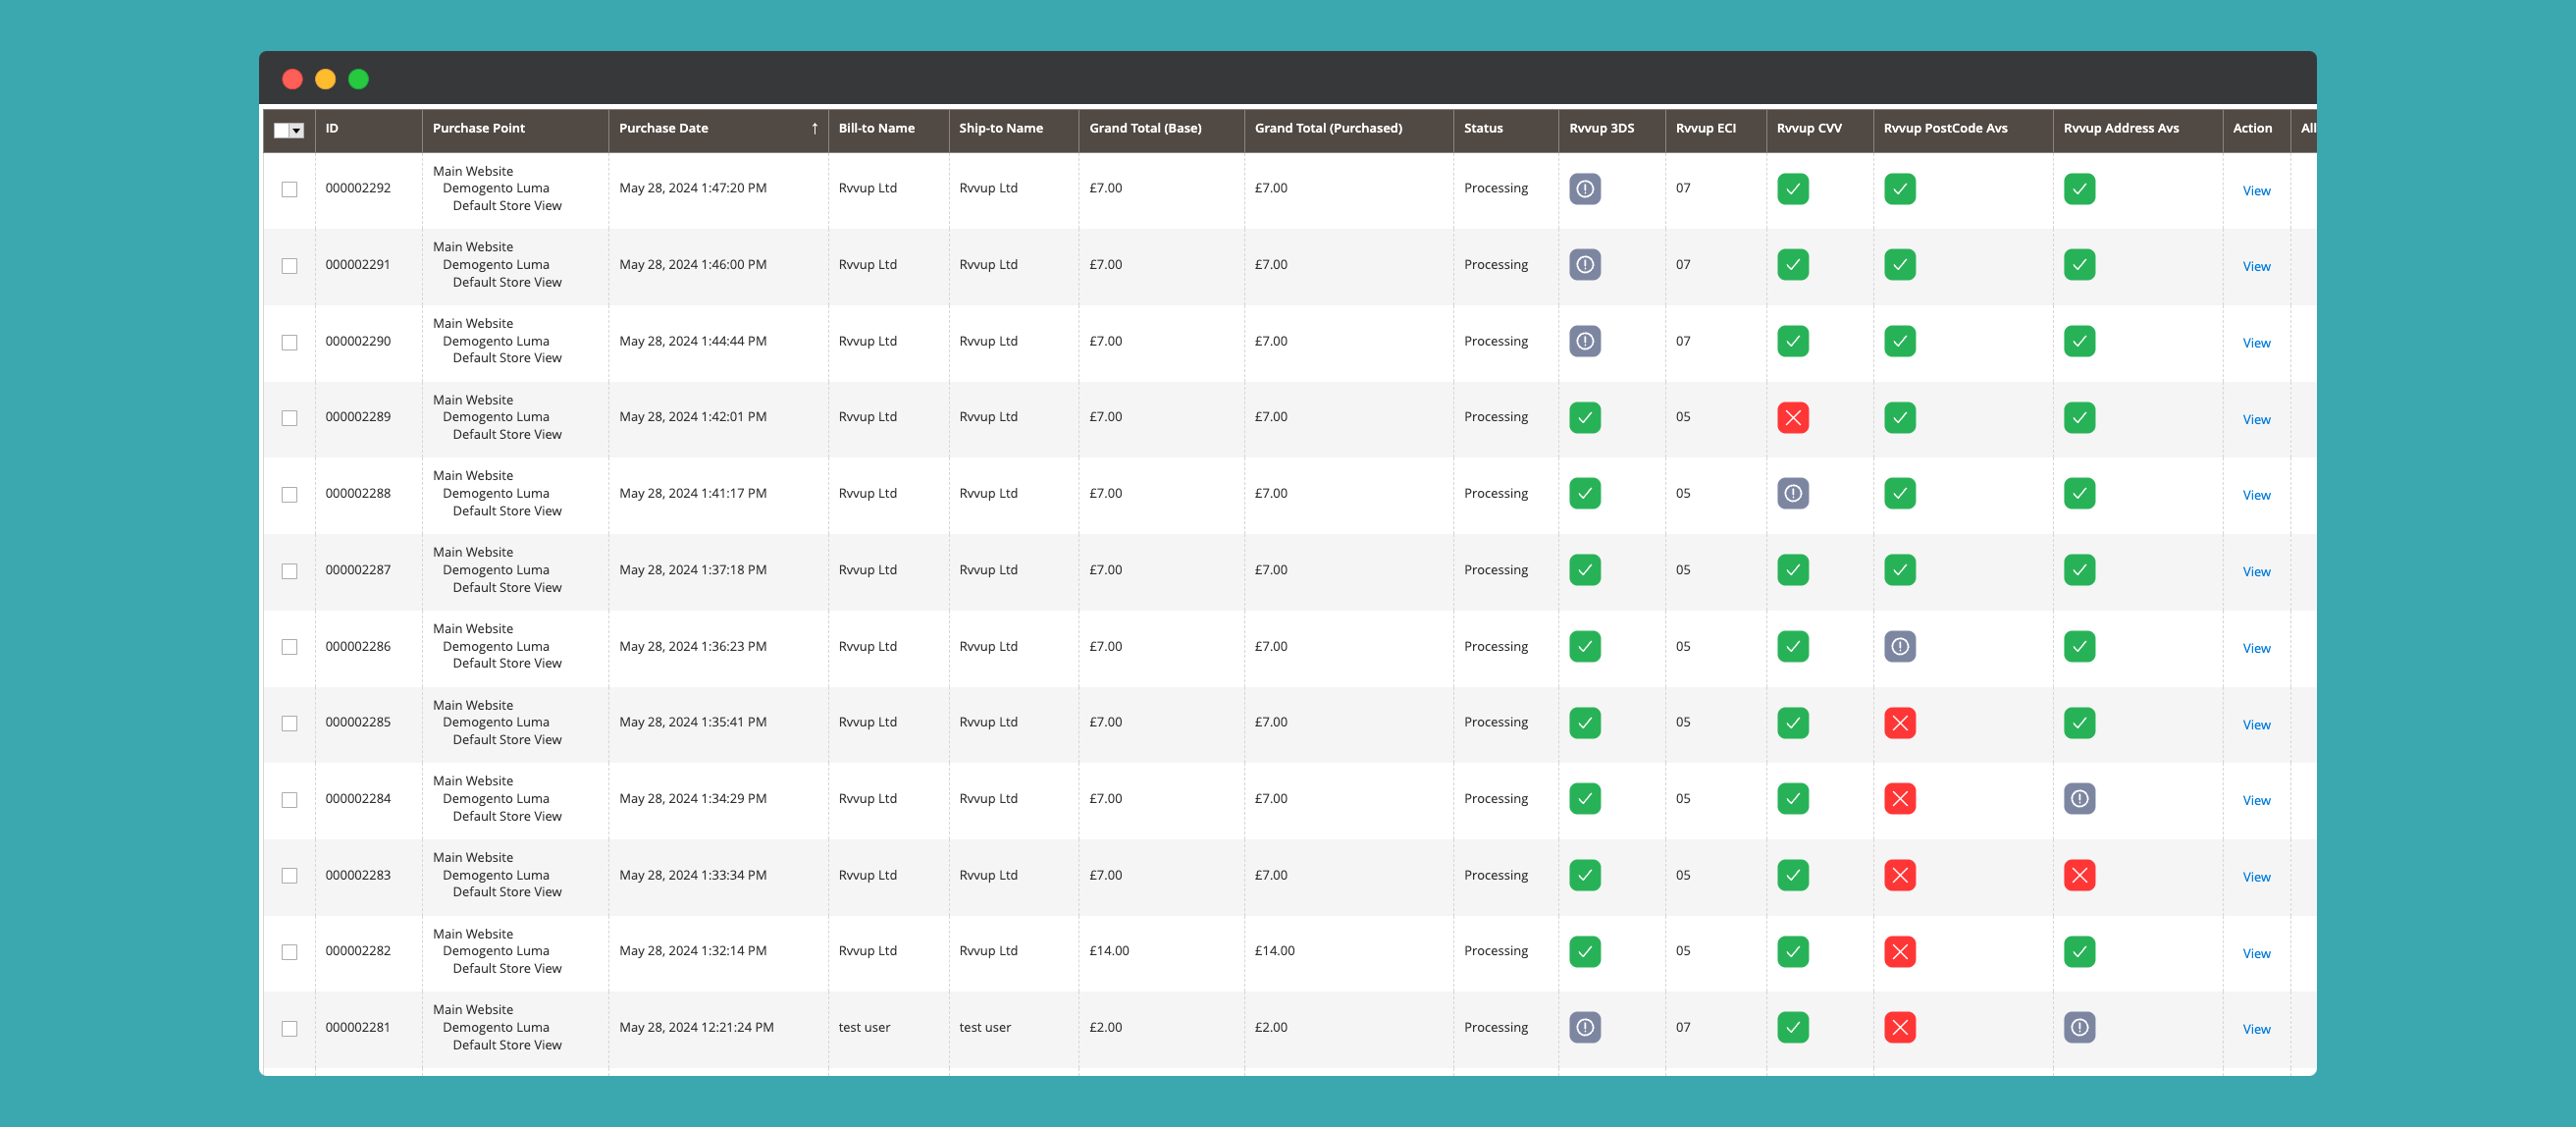Tick the checkbox for order 000002292

click(x=289, y=189)
